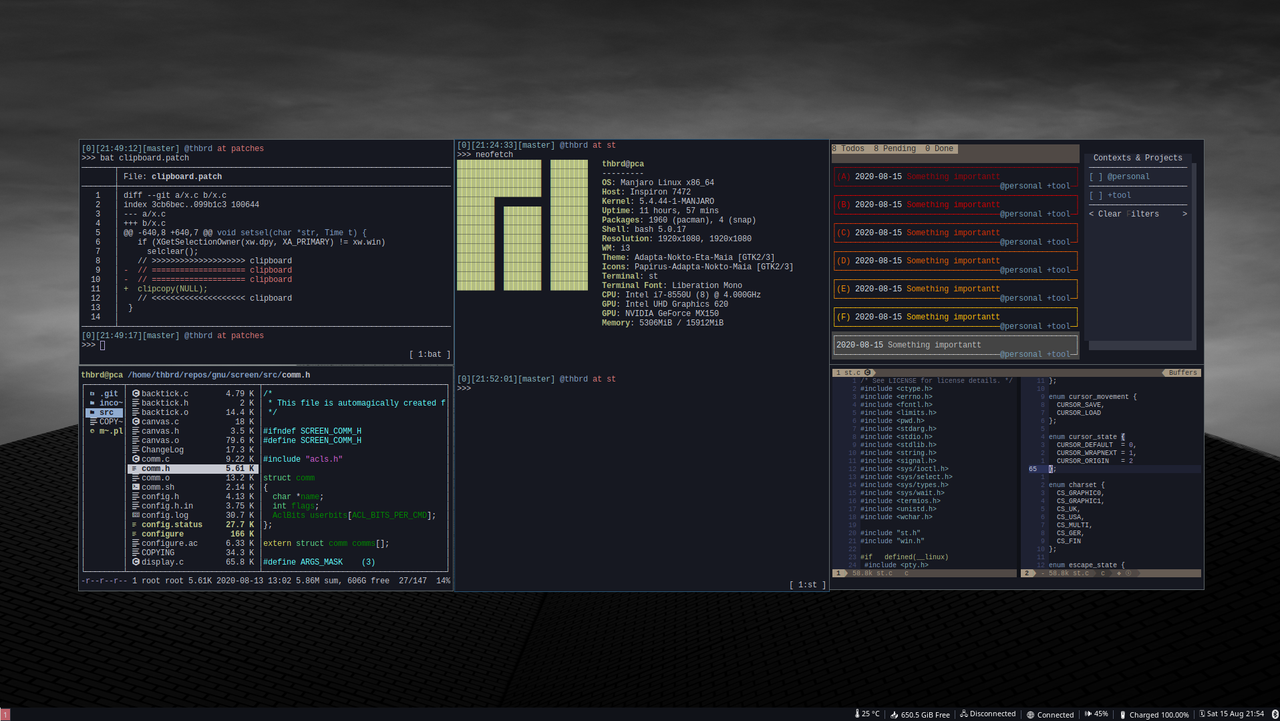Screen dimensions: 1280x721
Task: Select config.status file in ranger
Action: point(193,524)
